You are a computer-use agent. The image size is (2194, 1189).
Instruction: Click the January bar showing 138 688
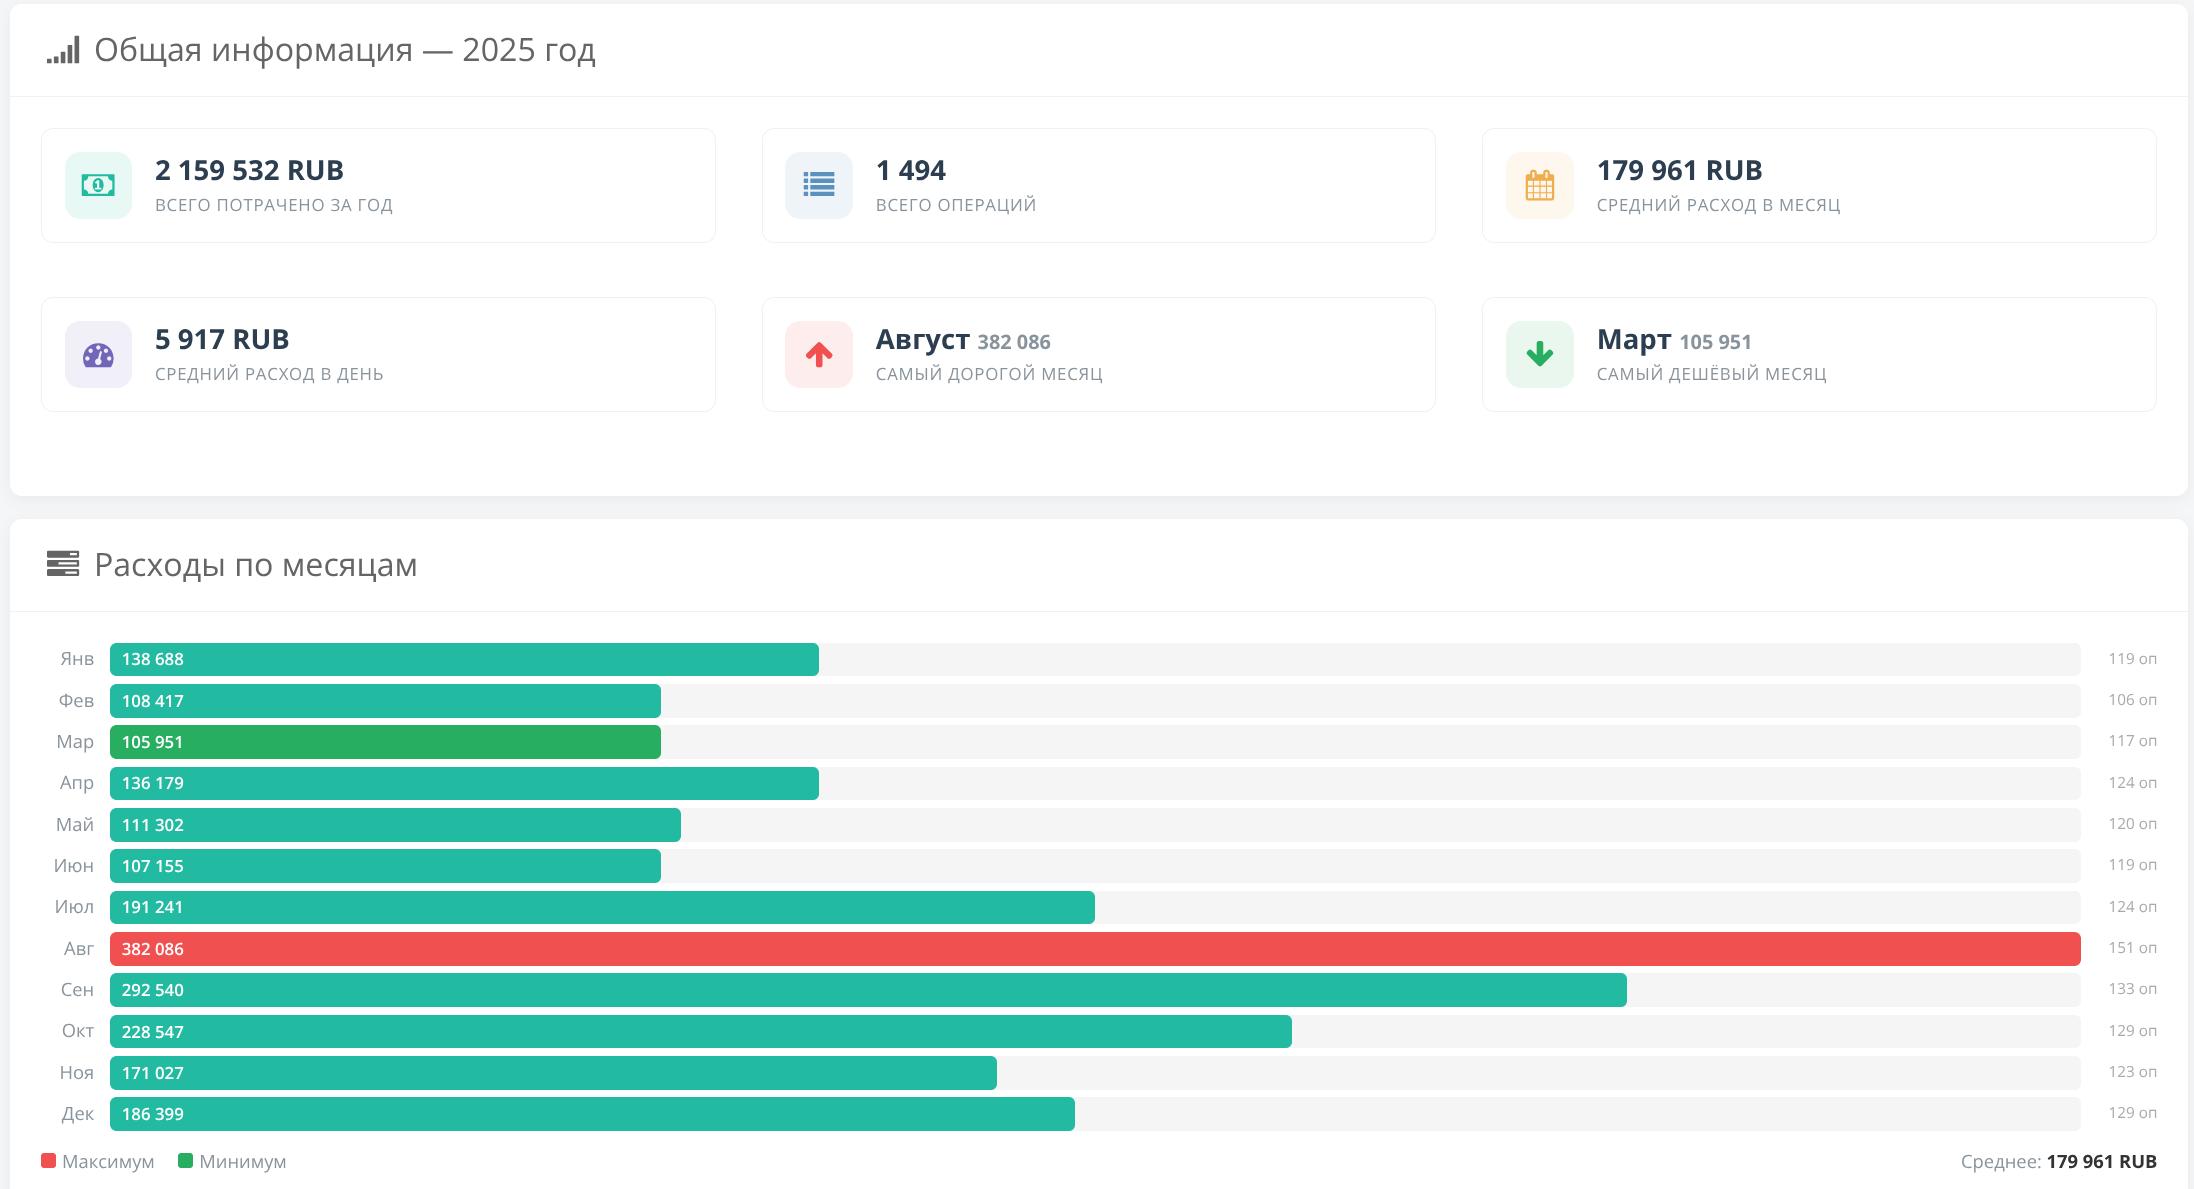coord(464,659)
